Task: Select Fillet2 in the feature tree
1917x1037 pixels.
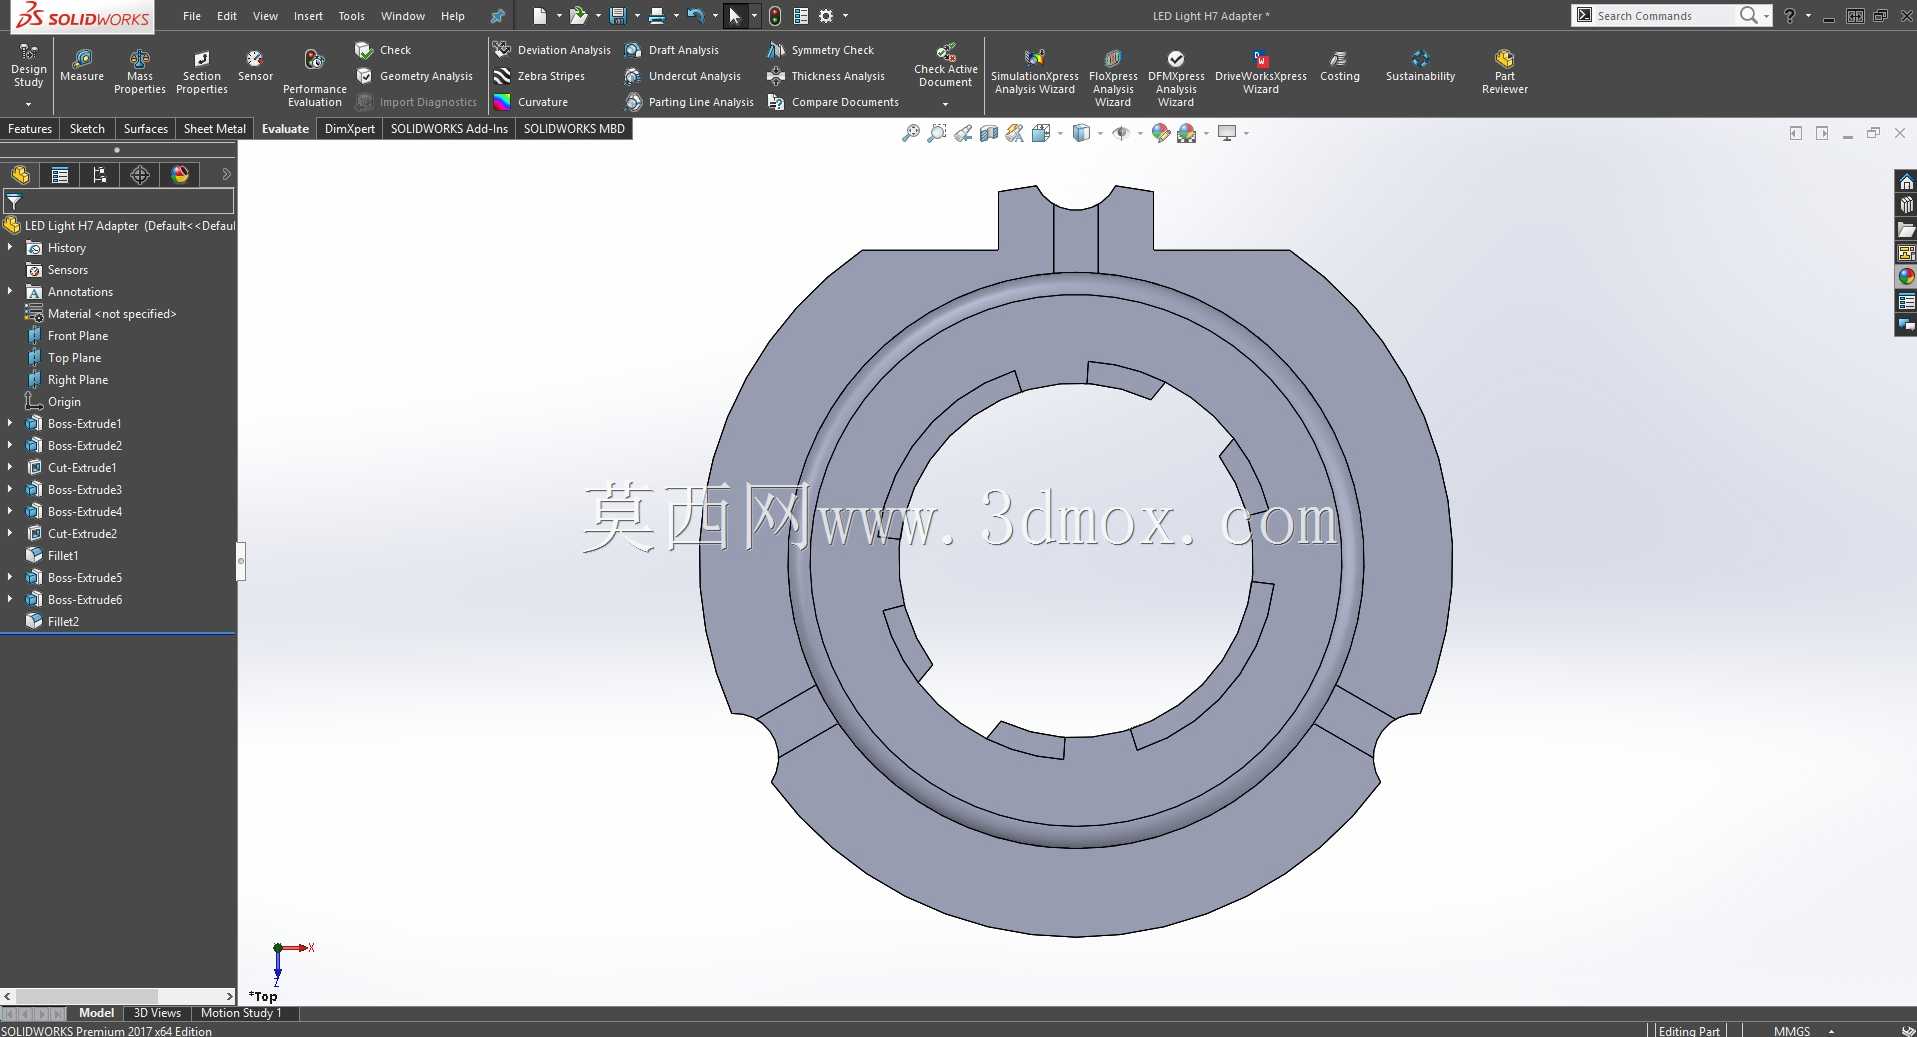Action: point(63,621)
